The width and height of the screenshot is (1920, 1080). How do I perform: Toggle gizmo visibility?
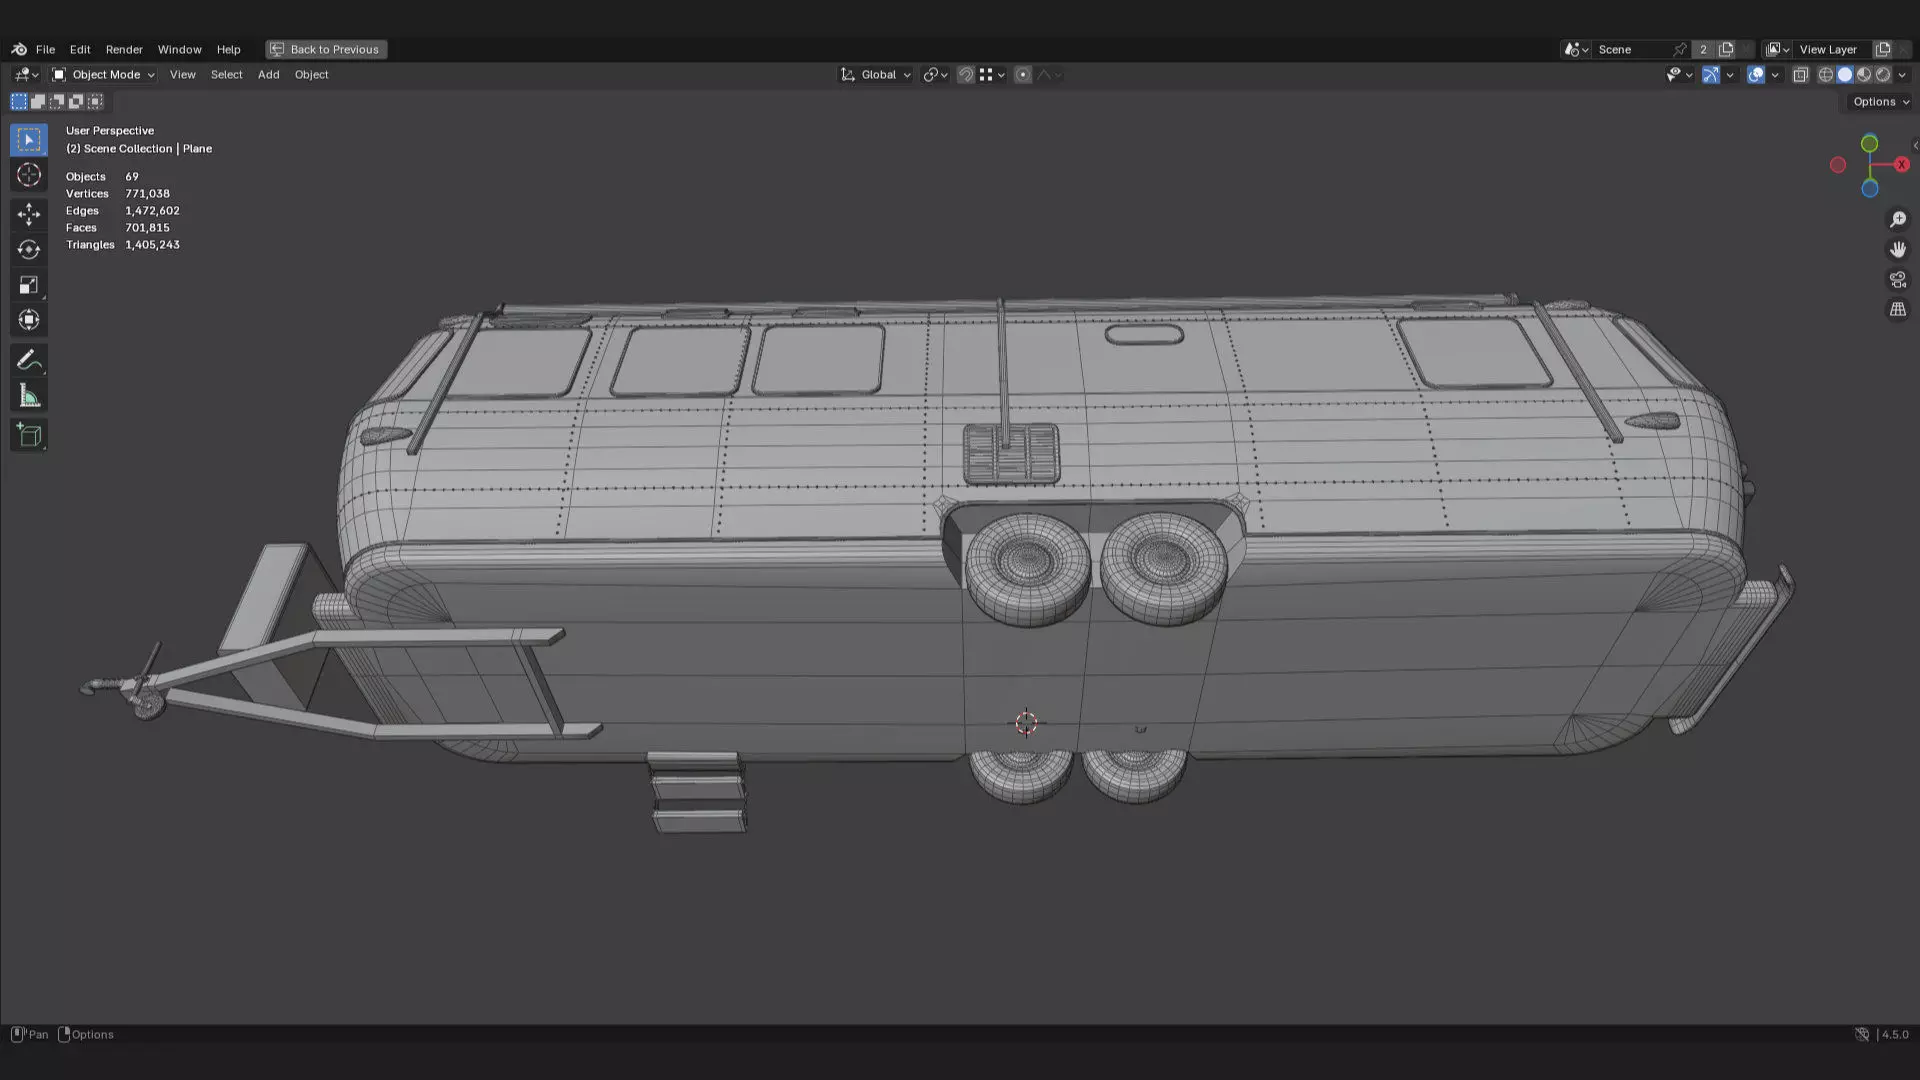1711,75
